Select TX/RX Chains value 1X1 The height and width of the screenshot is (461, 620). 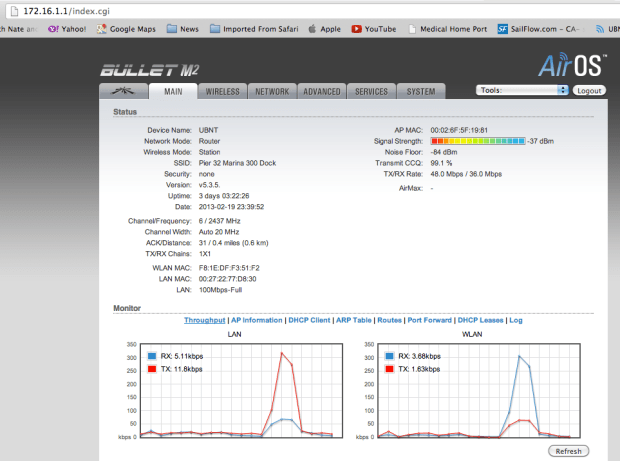(x=205, y=254)
